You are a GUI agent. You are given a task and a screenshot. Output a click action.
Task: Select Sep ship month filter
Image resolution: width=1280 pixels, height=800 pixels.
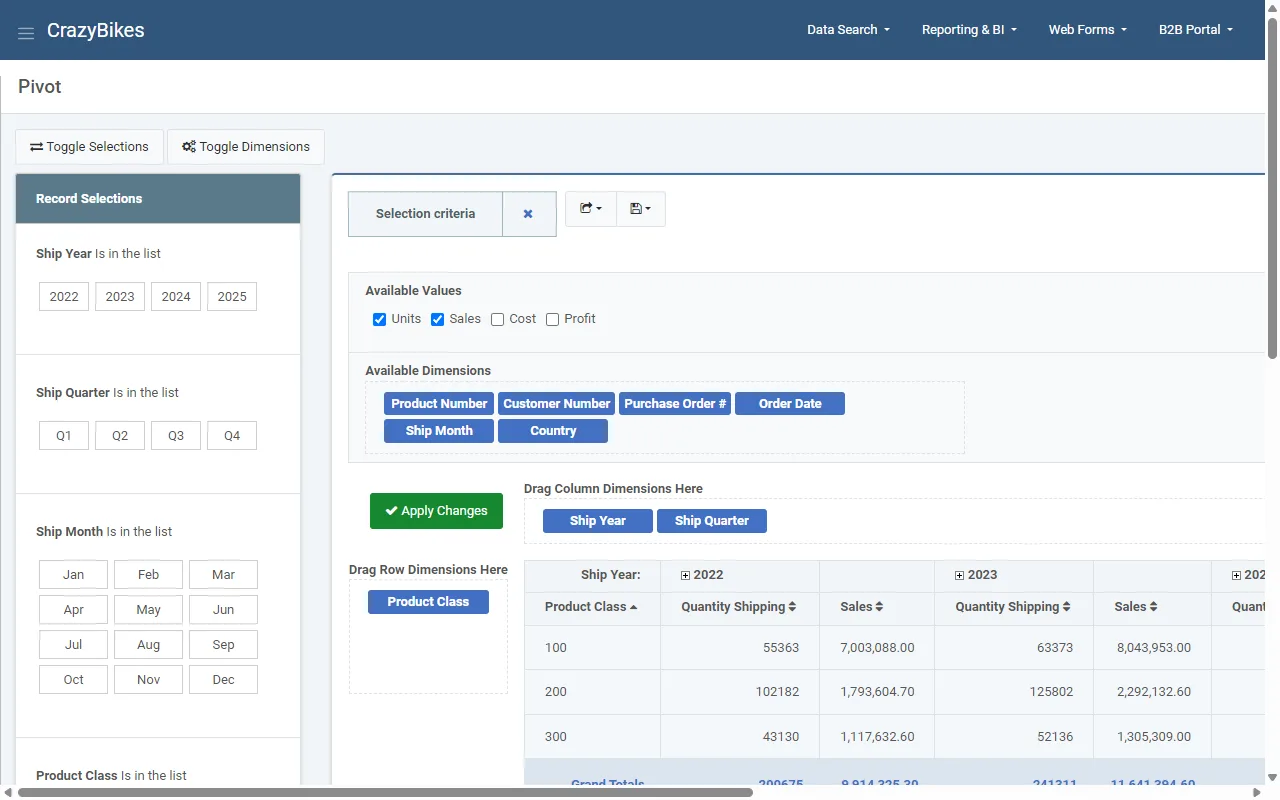(223, 645)
